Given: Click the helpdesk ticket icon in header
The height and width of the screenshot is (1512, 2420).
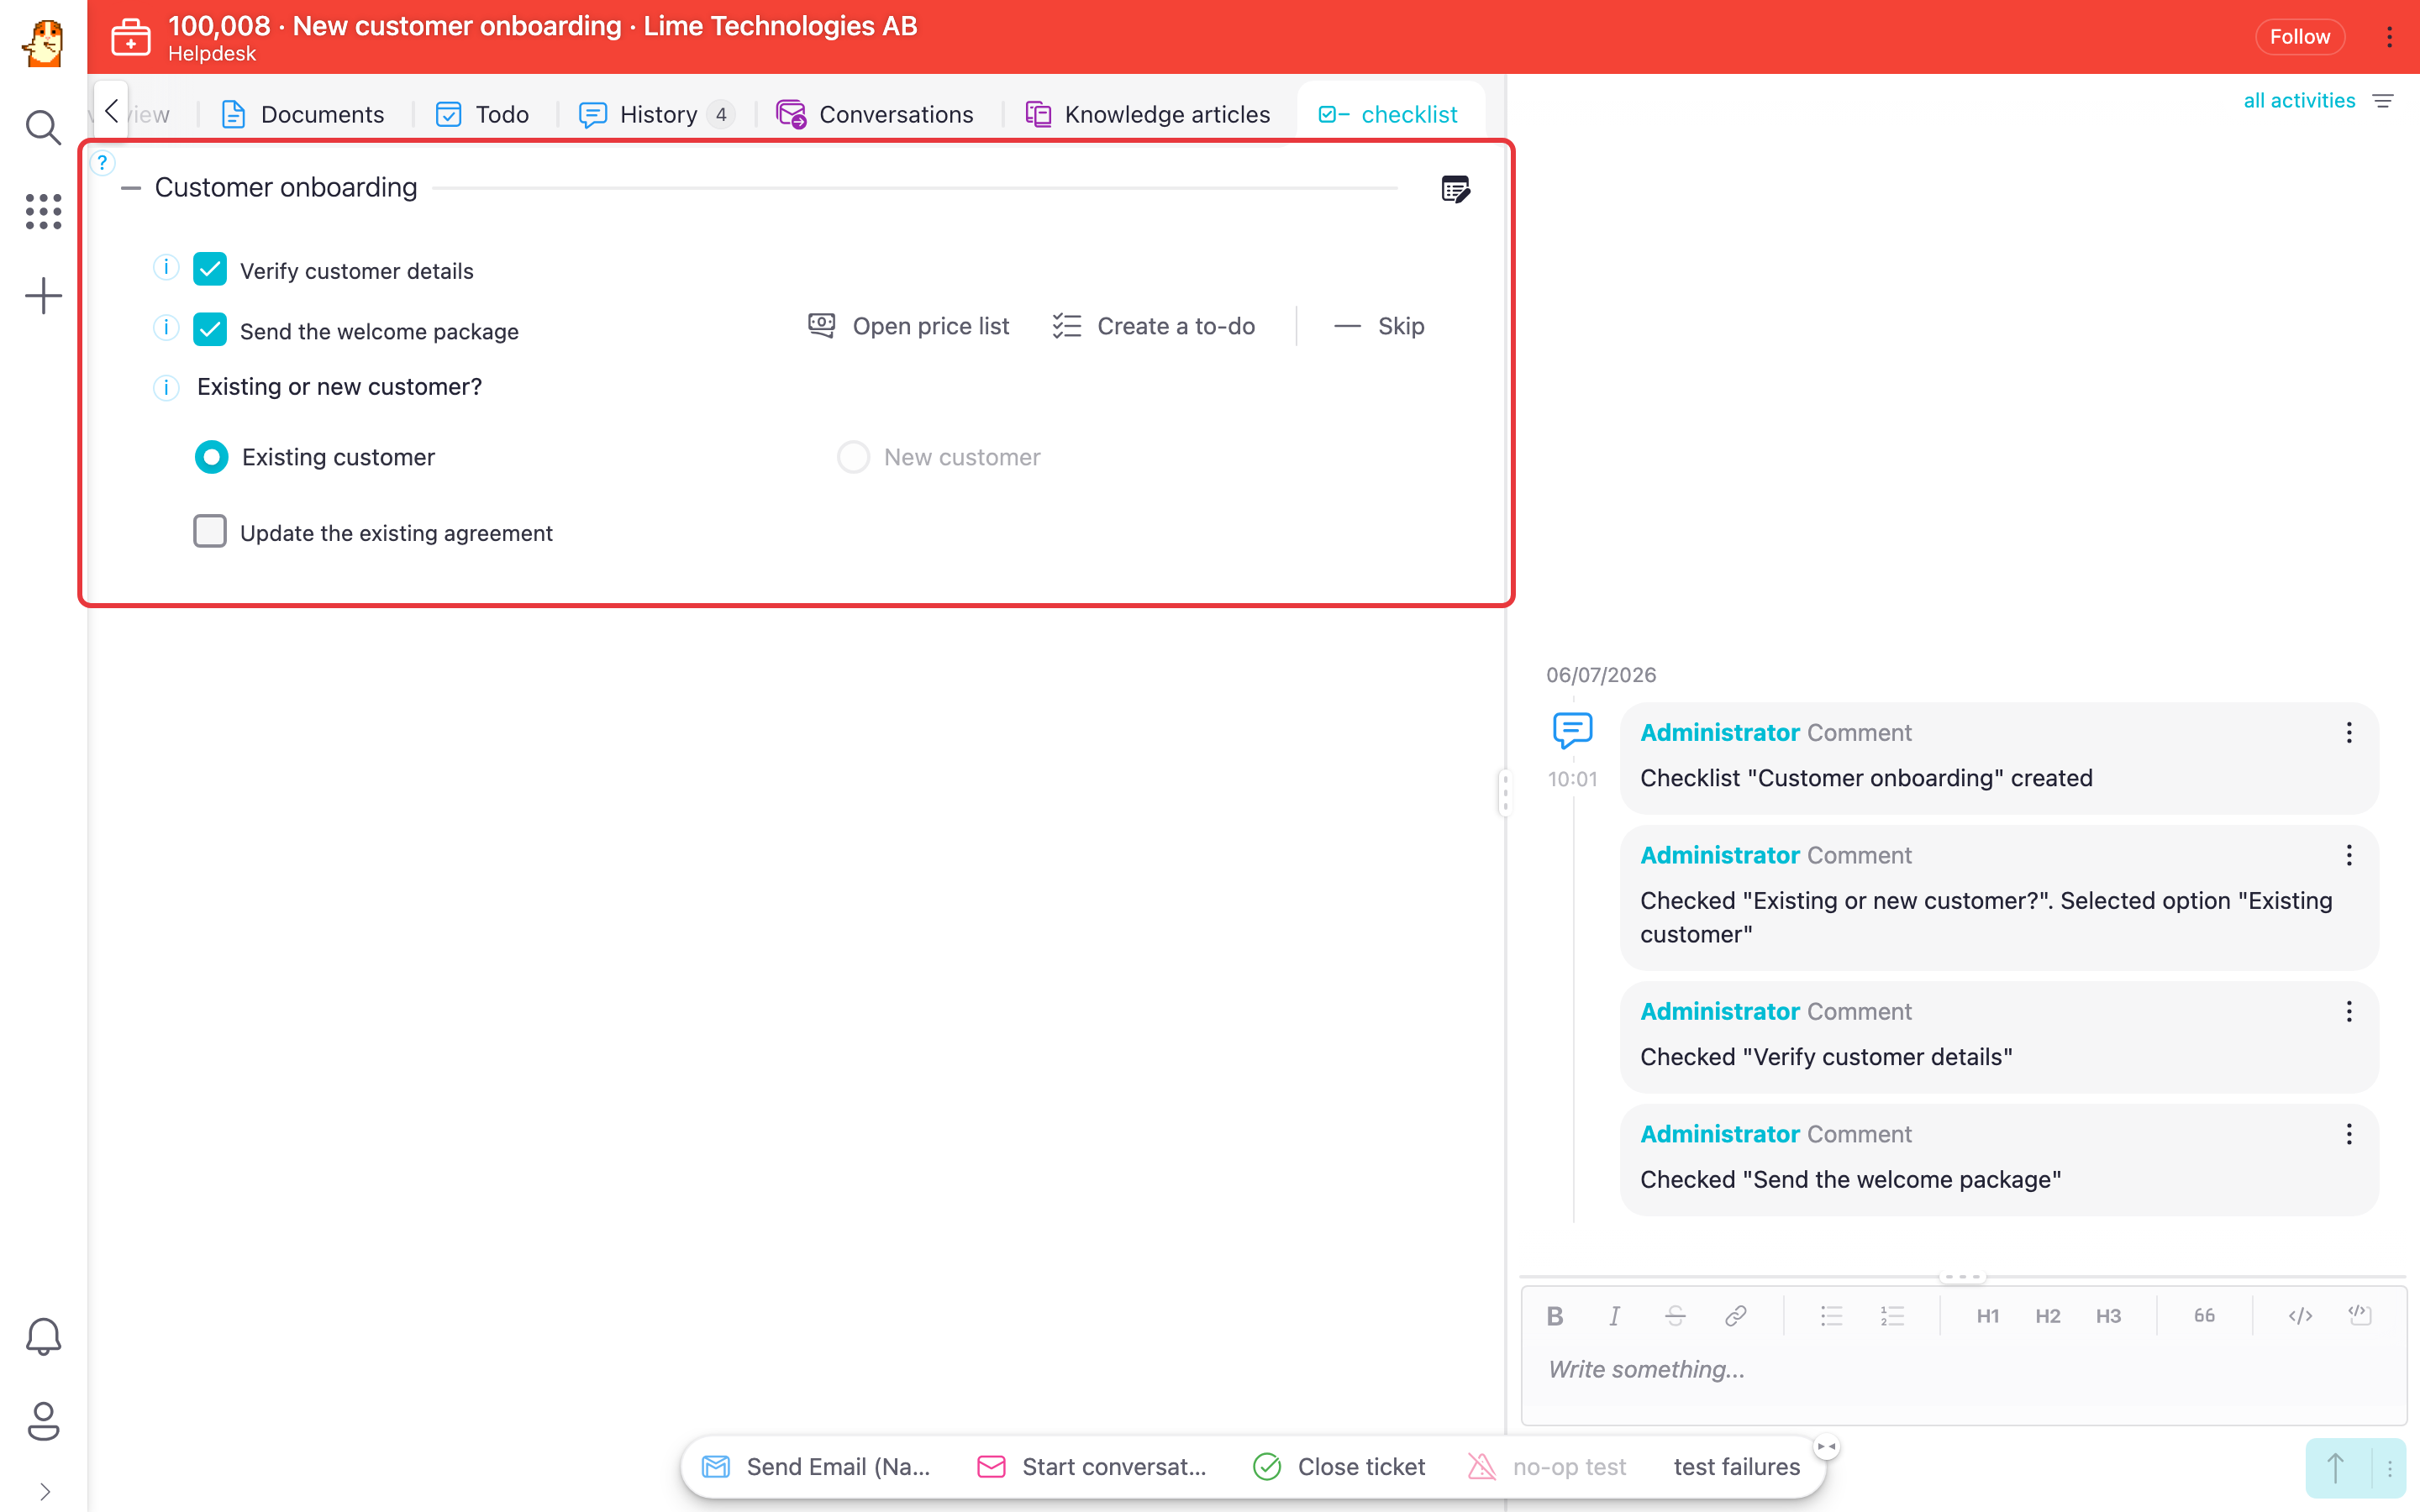Looking at the screenshot, I should [131, 38].
